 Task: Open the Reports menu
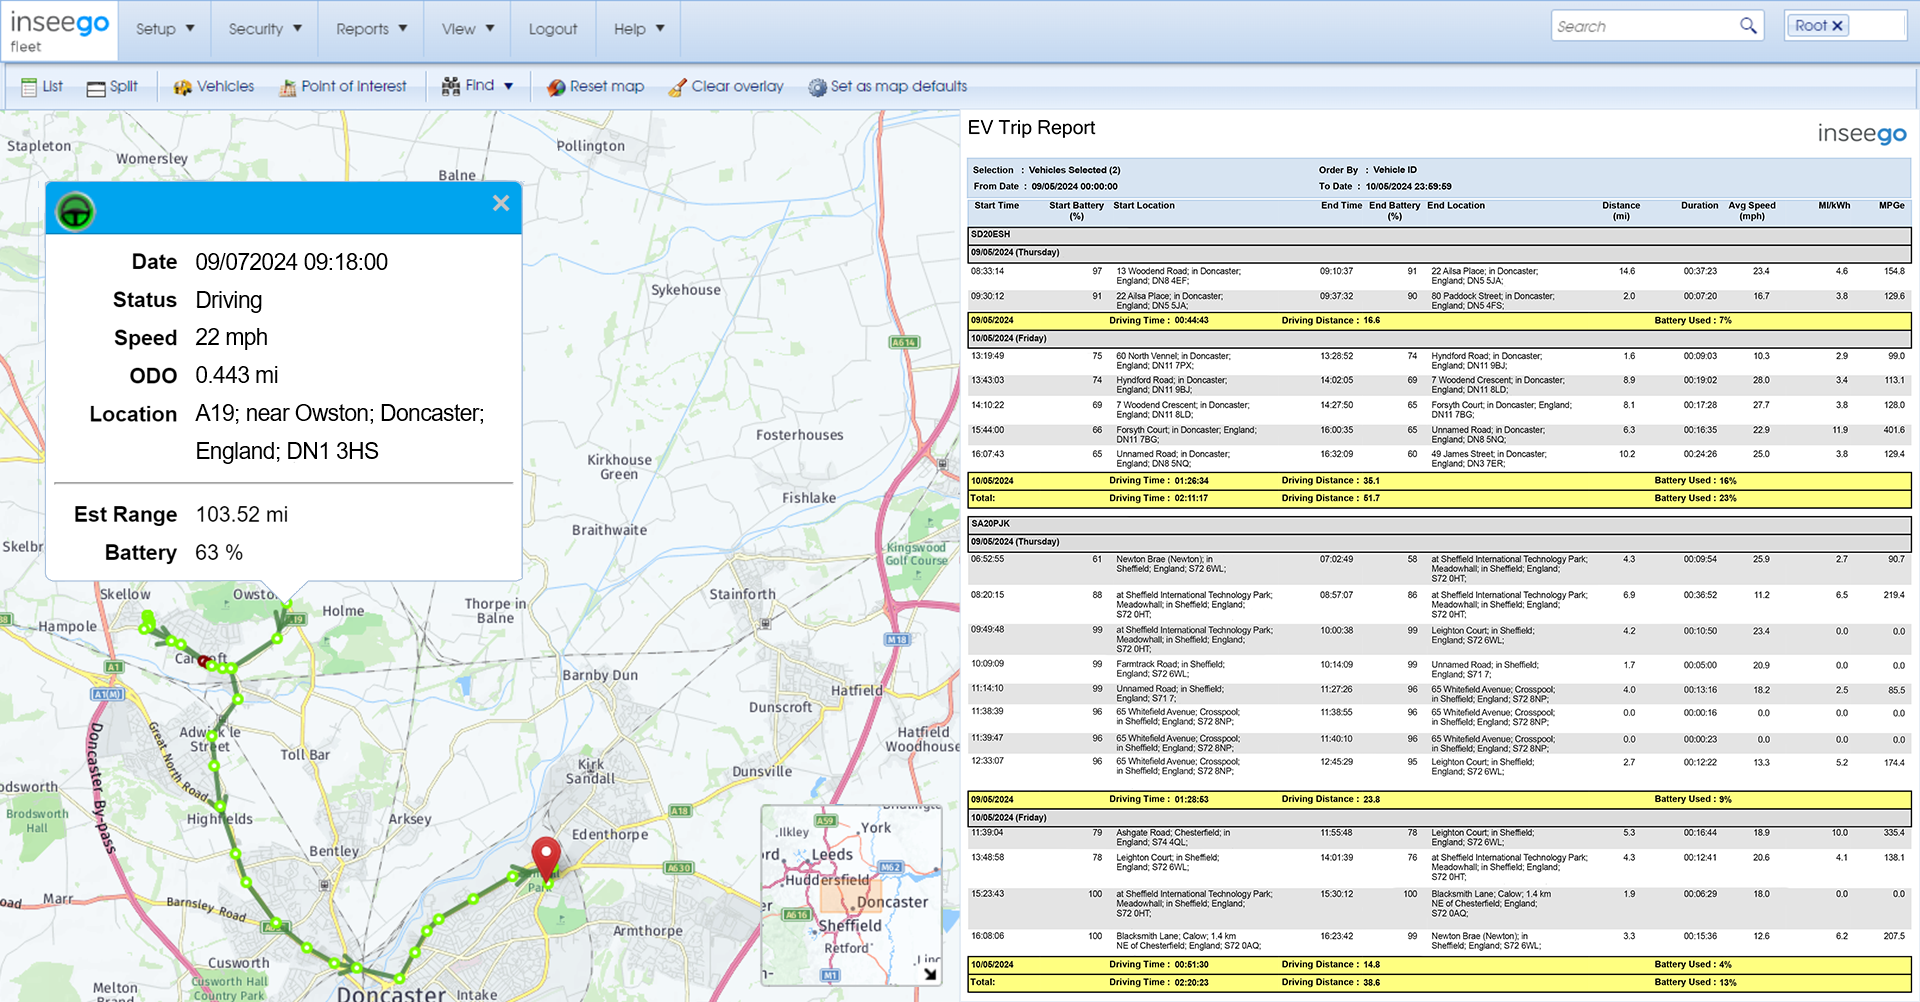point(371,29)
